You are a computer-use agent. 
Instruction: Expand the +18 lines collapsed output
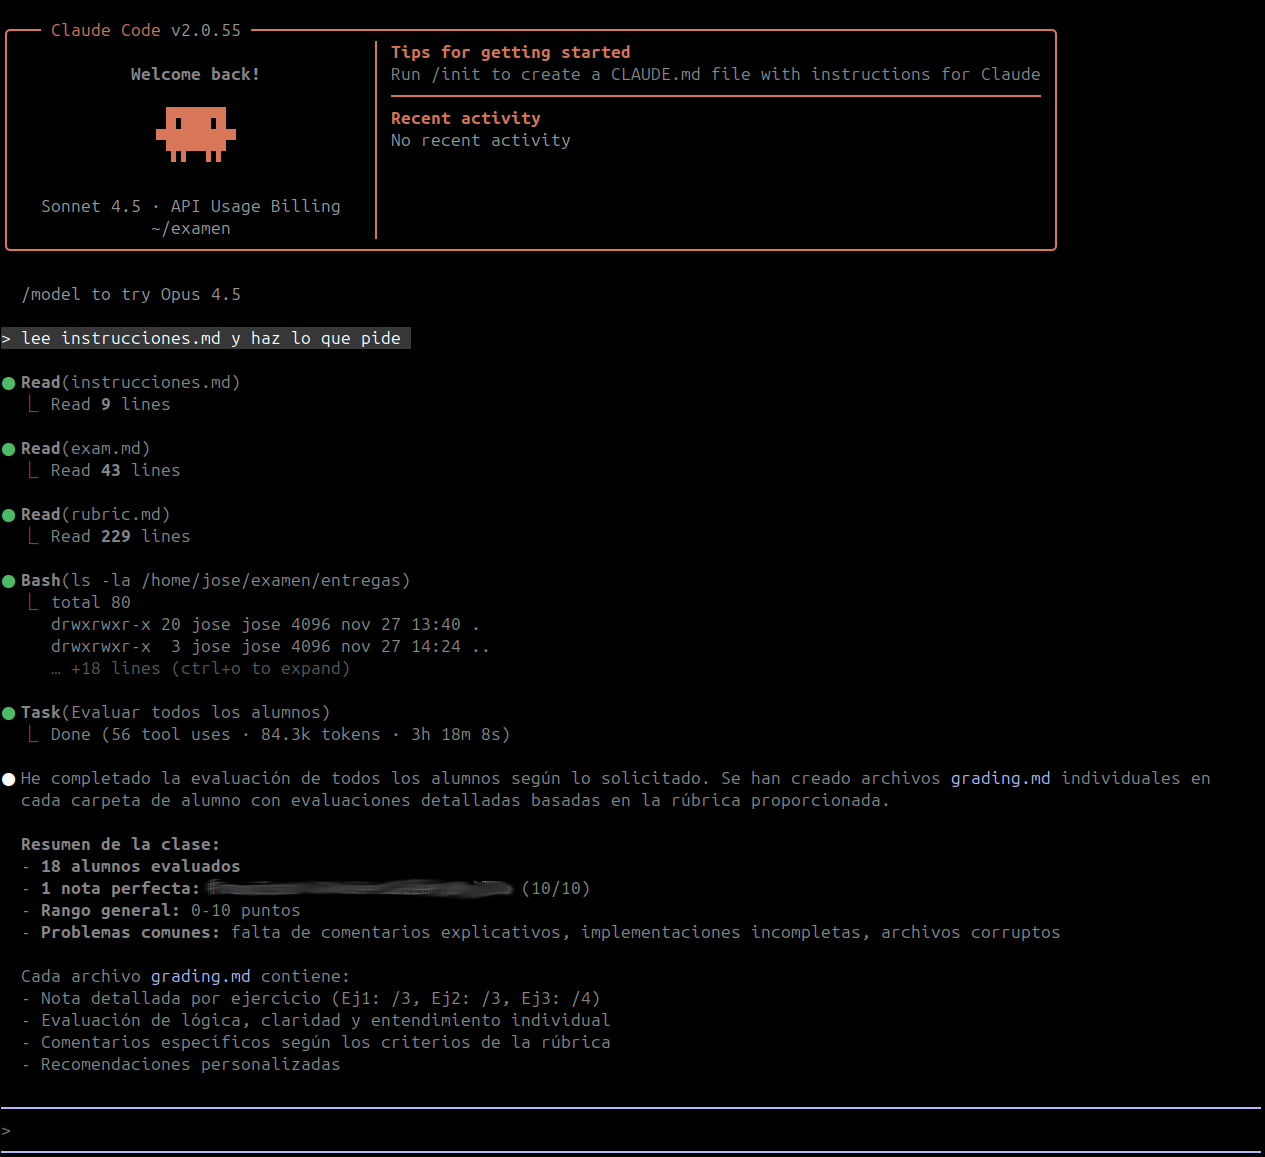[x=210, y=669]
